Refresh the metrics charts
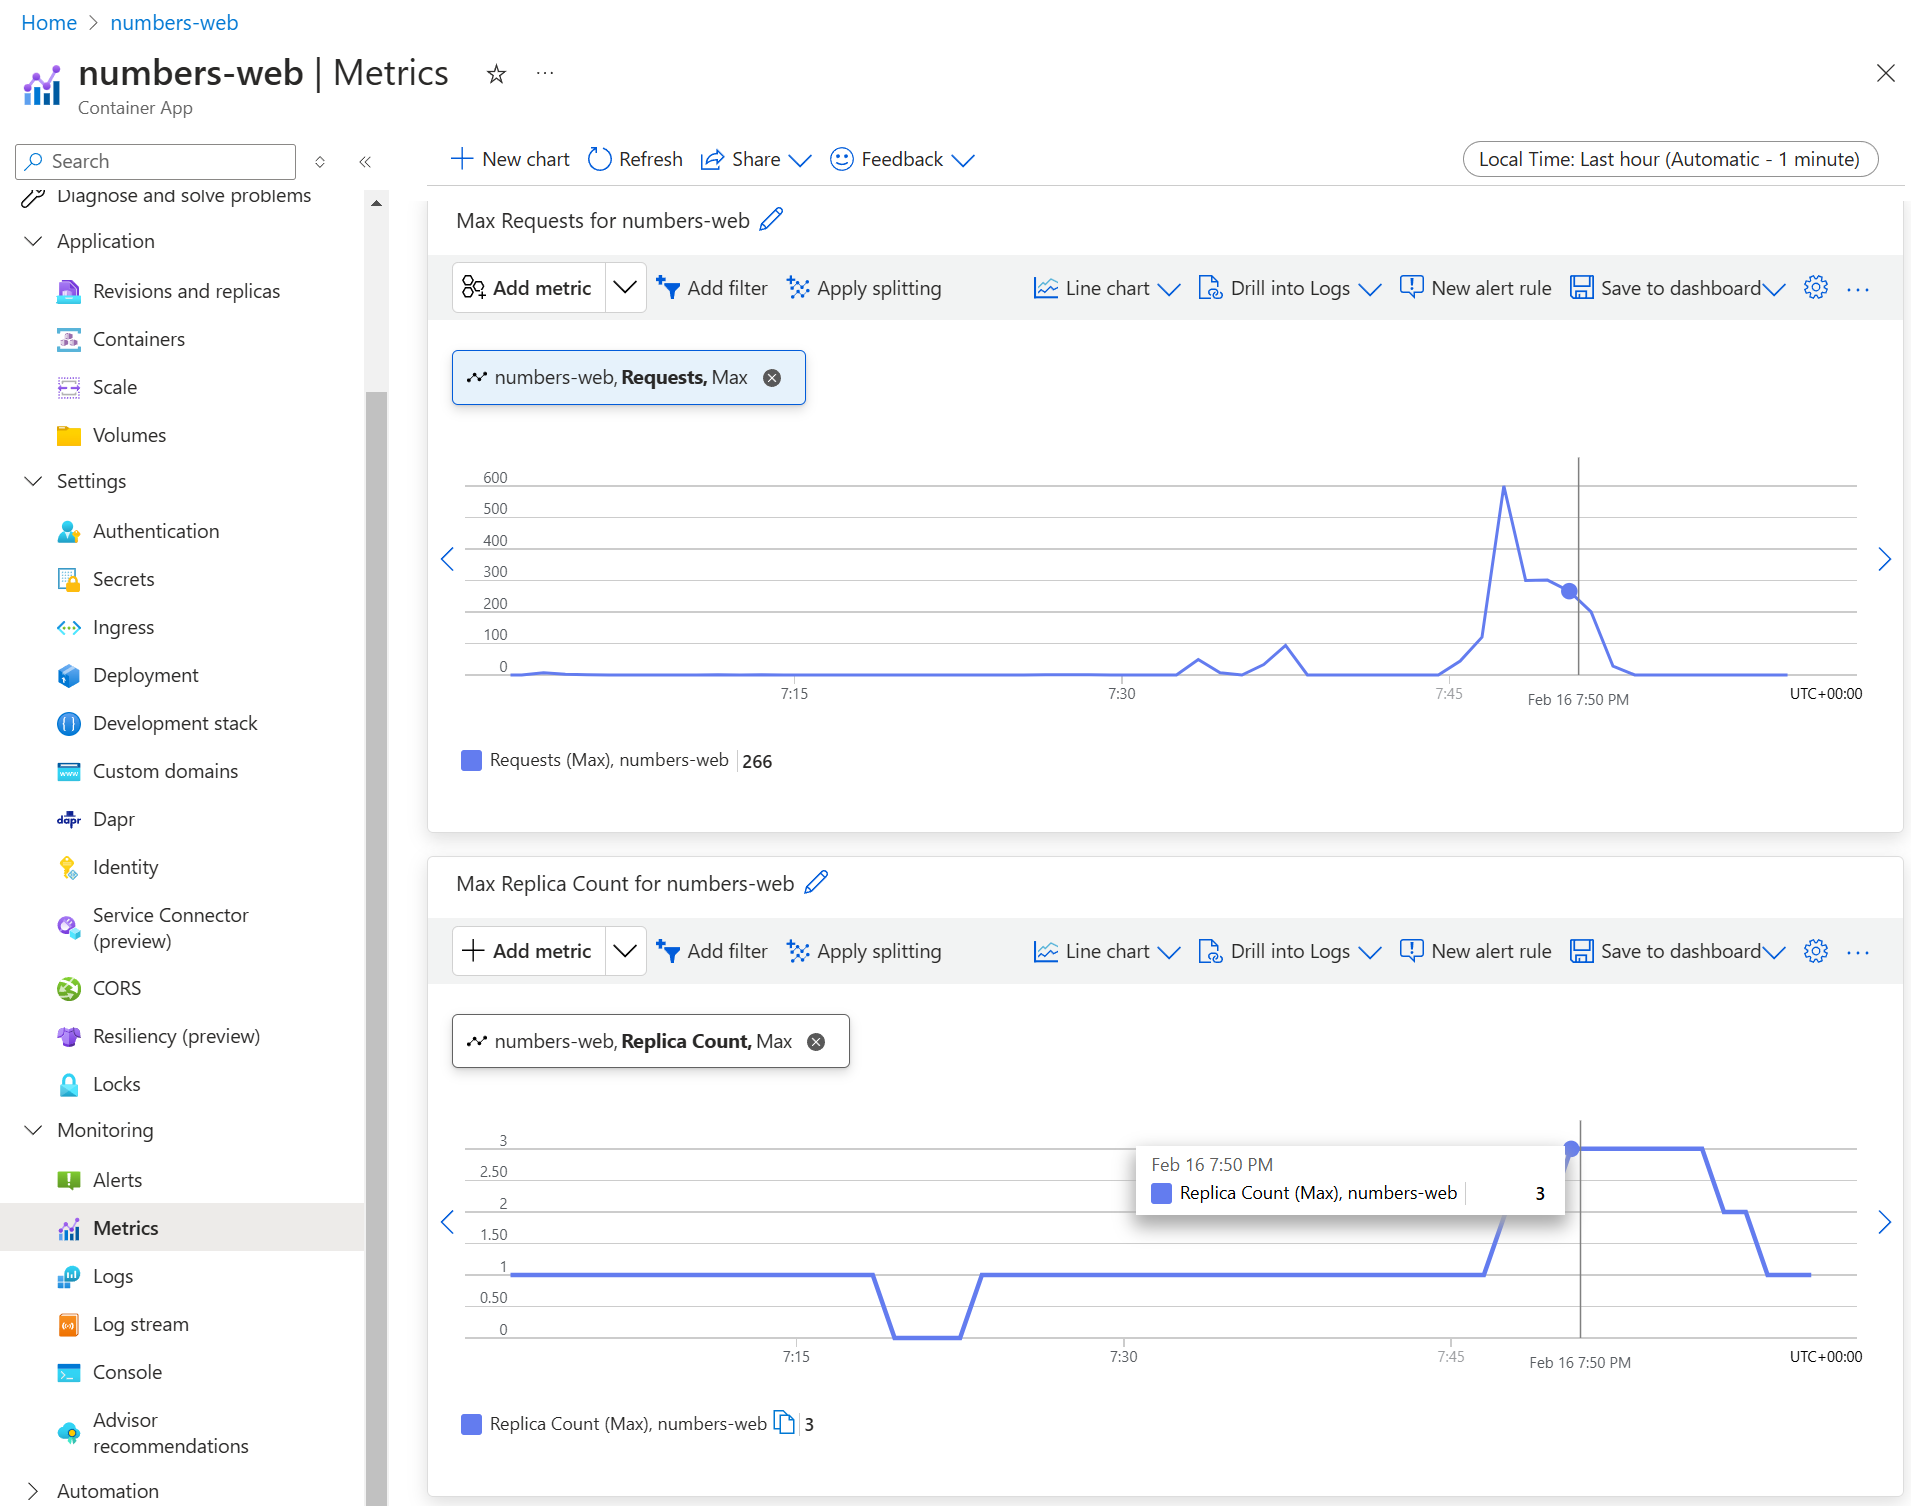 point(635,159)
